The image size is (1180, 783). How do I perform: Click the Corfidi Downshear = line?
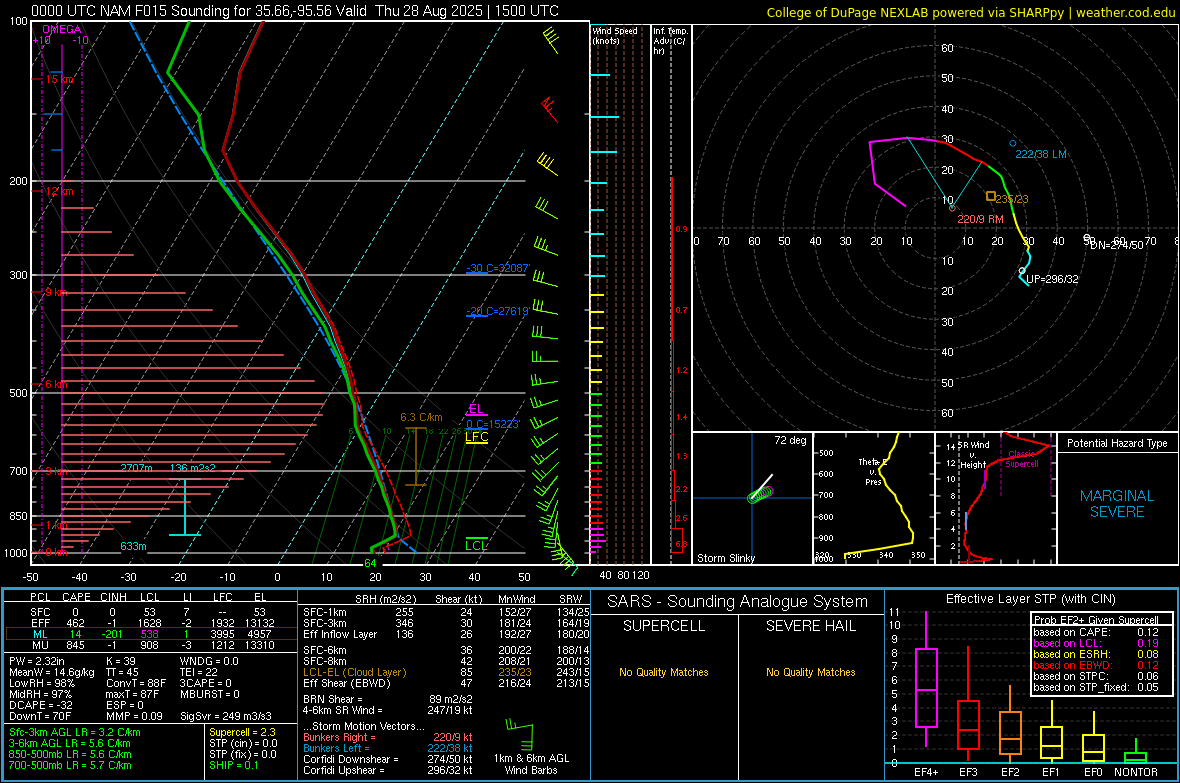388,760
